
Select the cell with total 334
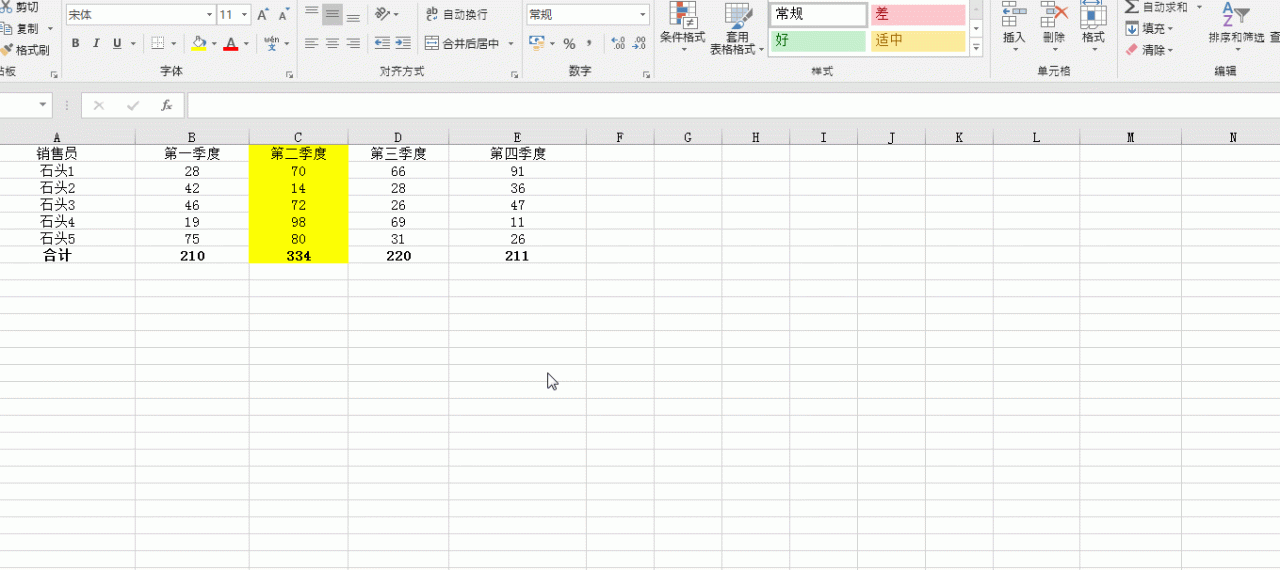(298, 256)
